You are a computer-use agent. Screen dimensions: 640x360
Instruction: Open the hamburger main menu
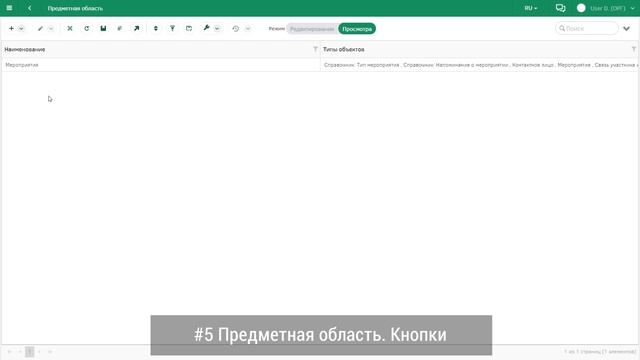(x=9, y=8)
